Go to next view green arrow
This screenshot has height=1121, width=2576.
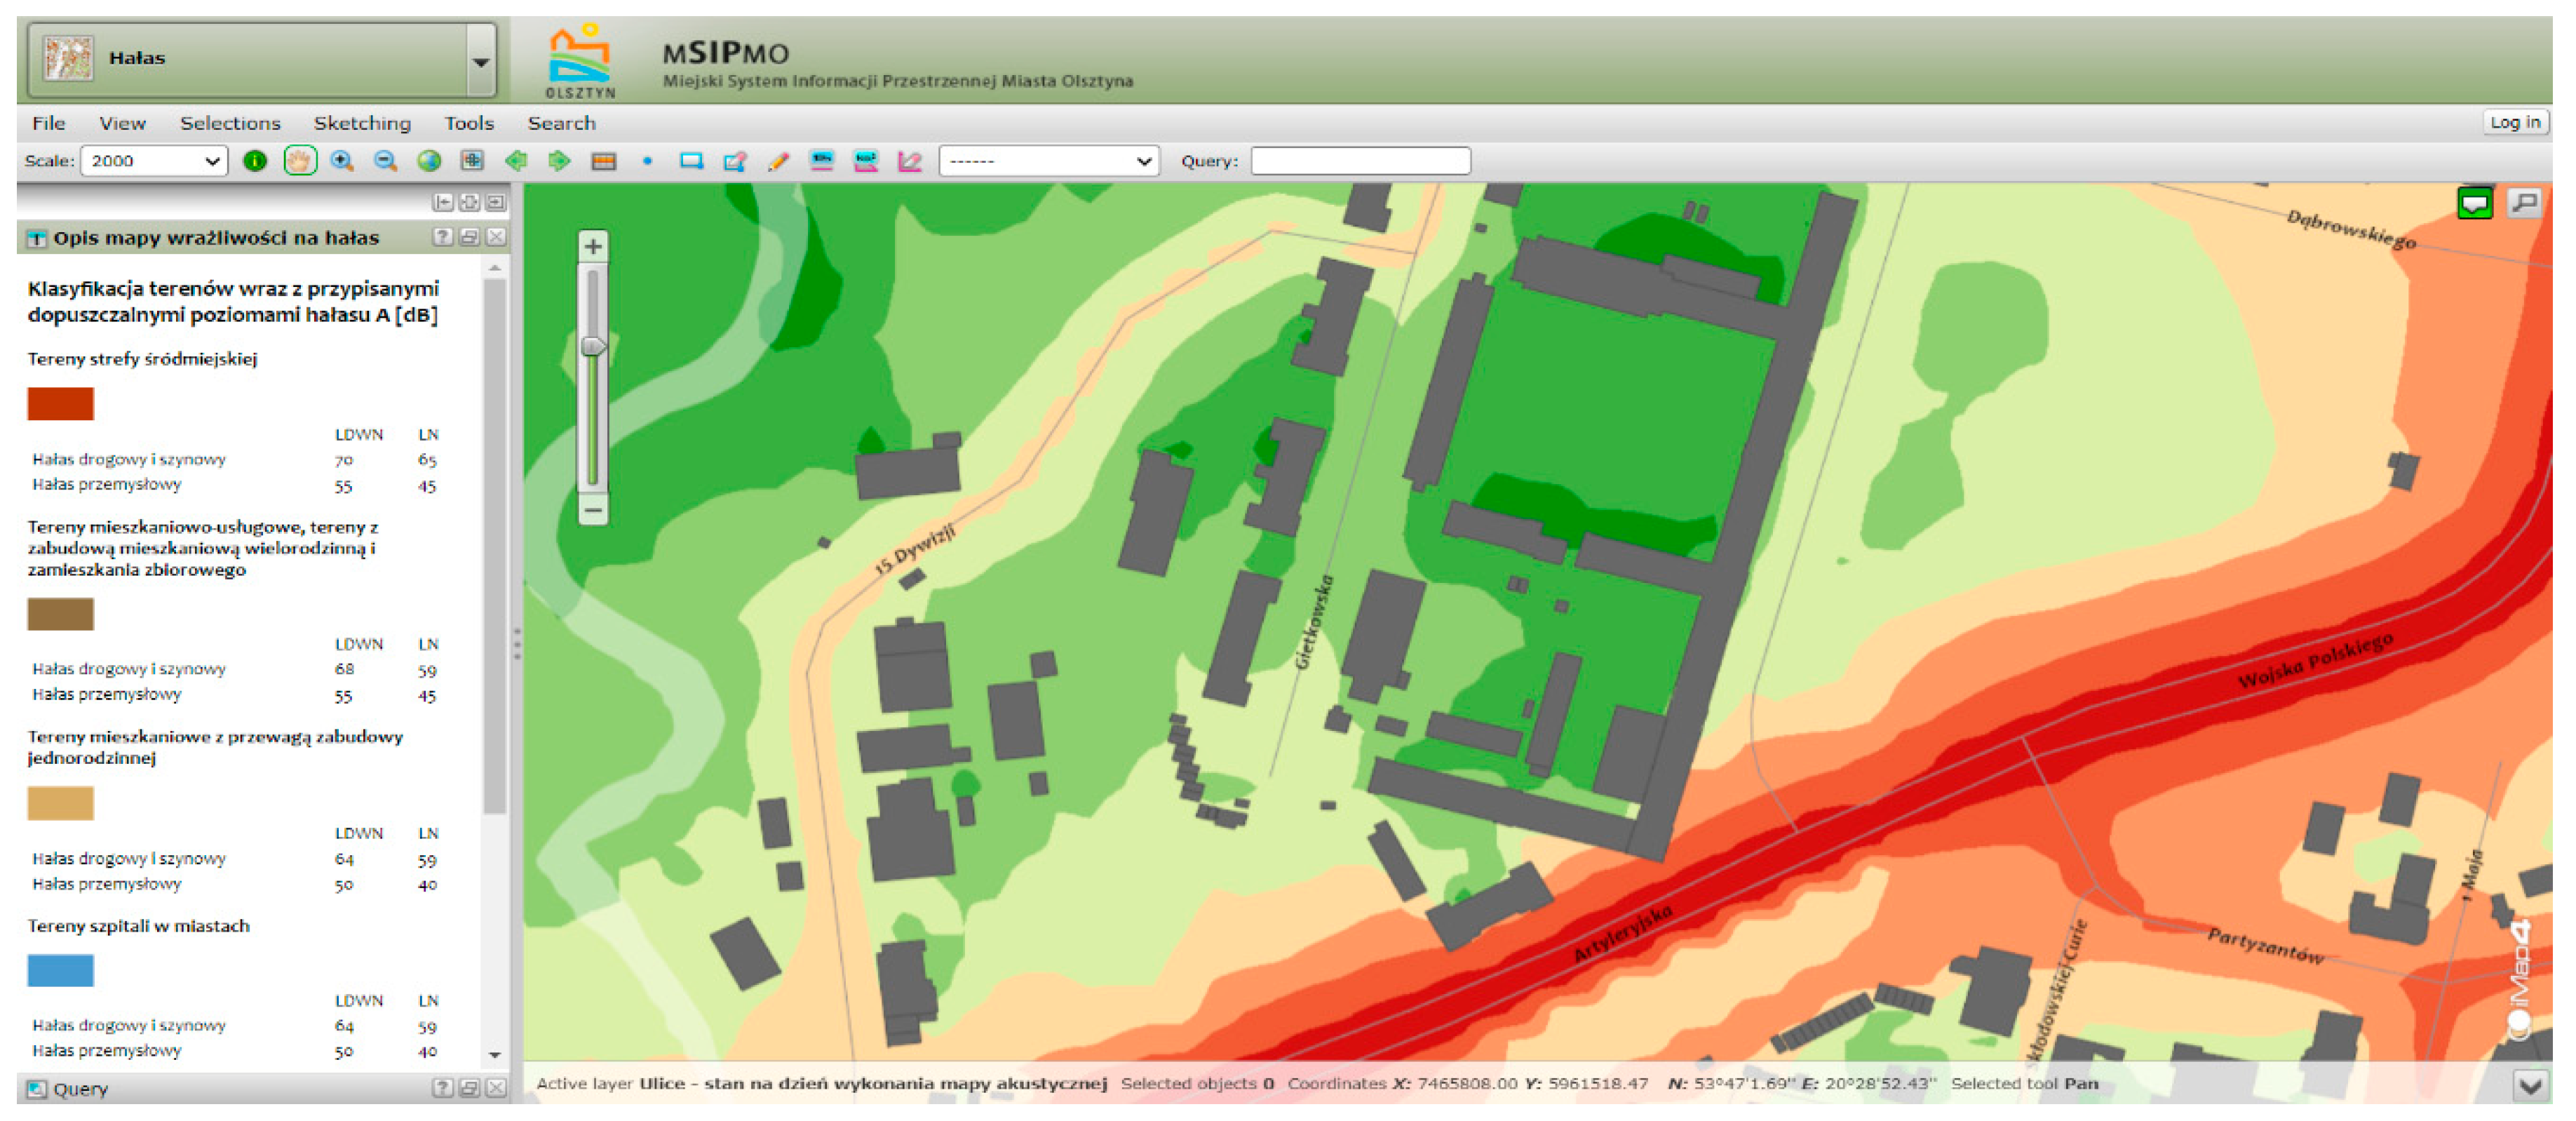[x=559, y=161]
